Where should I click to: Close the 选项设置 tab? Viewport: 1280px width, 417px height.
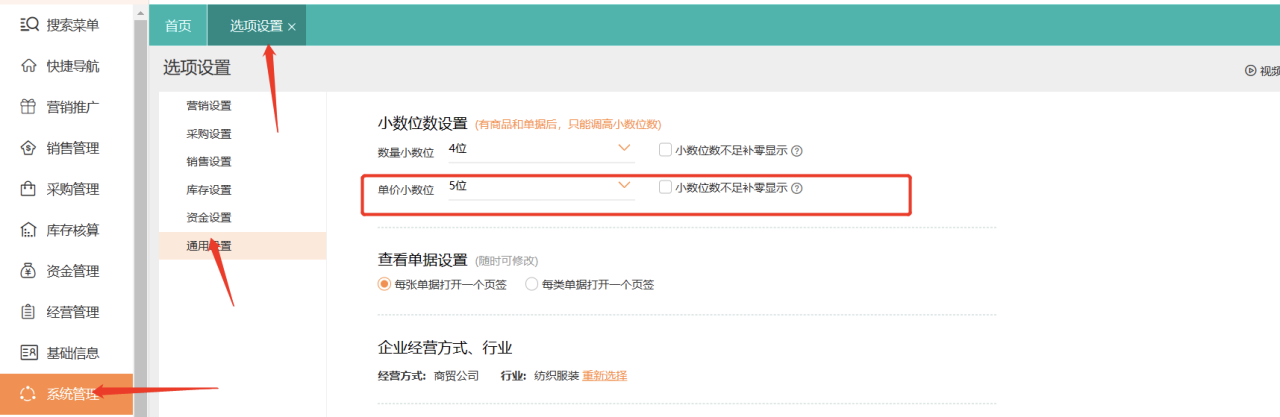pos(292,27)
